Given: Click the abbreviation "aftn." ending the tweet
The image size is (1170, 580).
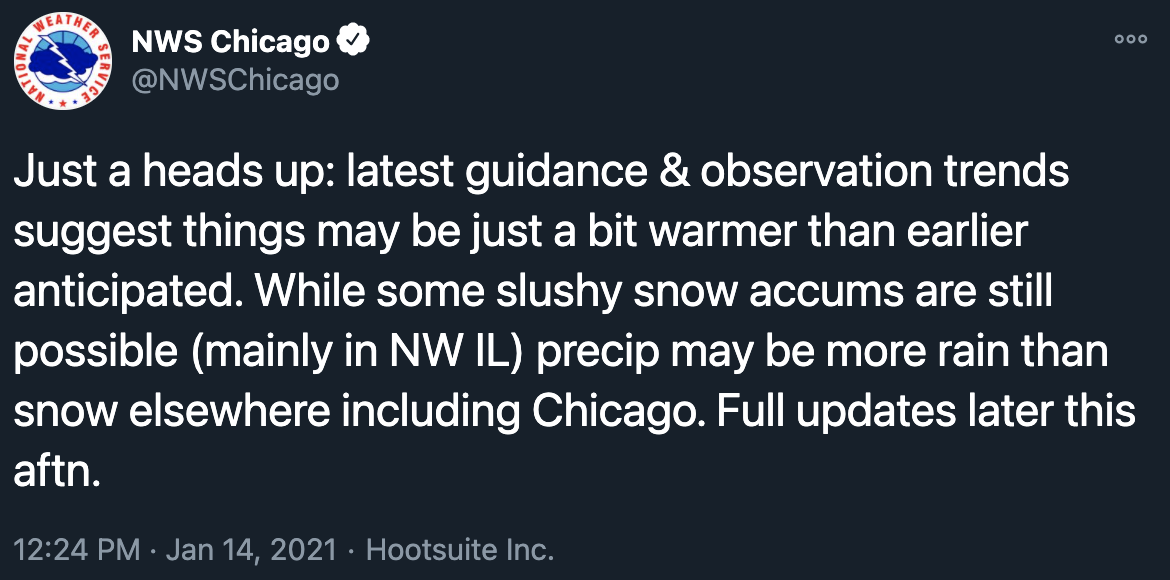Looking at the screenshot, I should coord(57,472).
